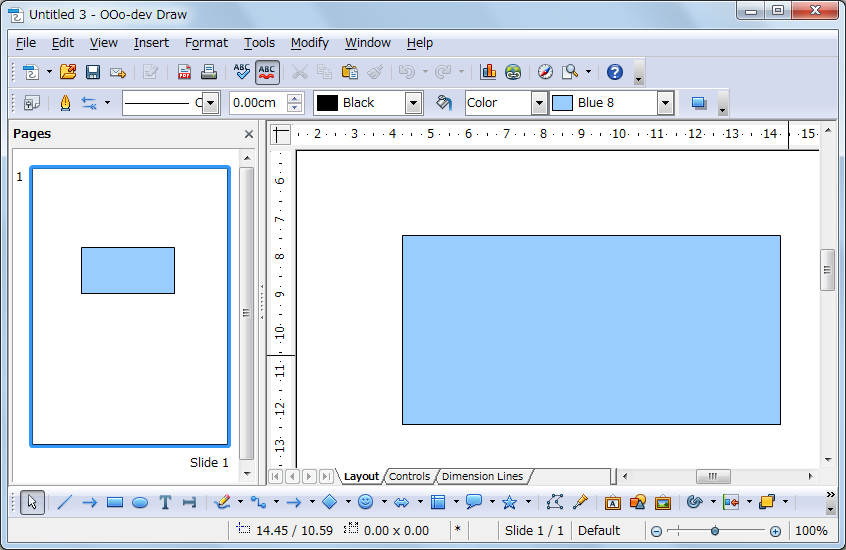Select the Basic Shapes diamond tool
The image size is (846, 550).
[x=330, y=503]
